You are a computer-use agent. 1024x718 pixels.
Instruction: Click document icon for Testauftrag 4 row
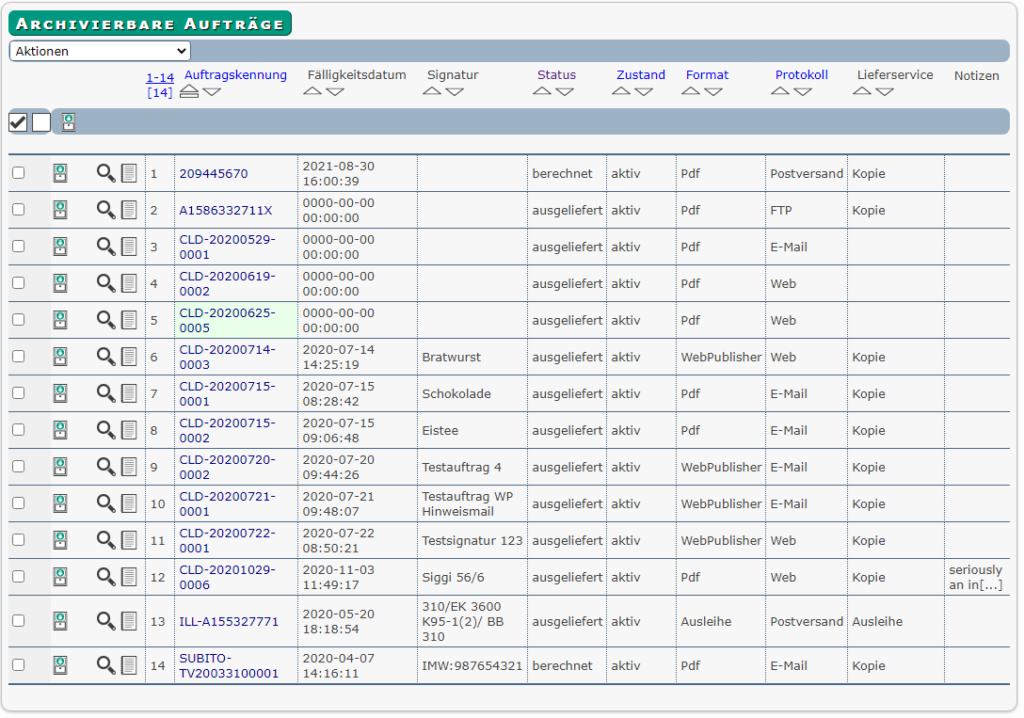pos(129,466)
